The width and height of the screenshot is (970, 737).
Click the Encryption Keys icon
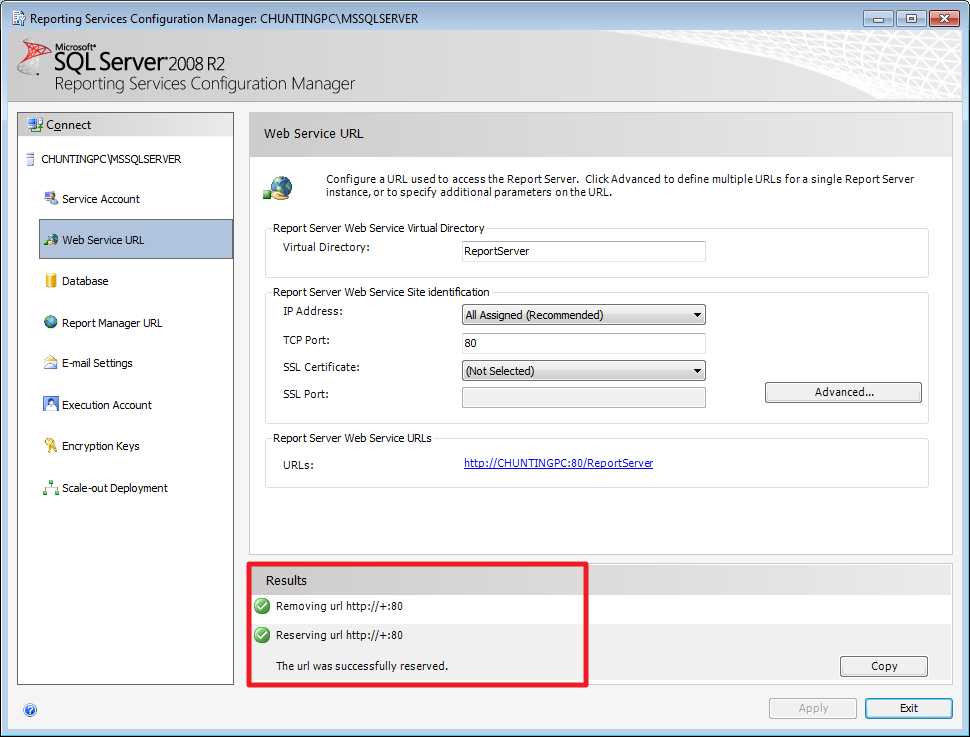point(51,446)
